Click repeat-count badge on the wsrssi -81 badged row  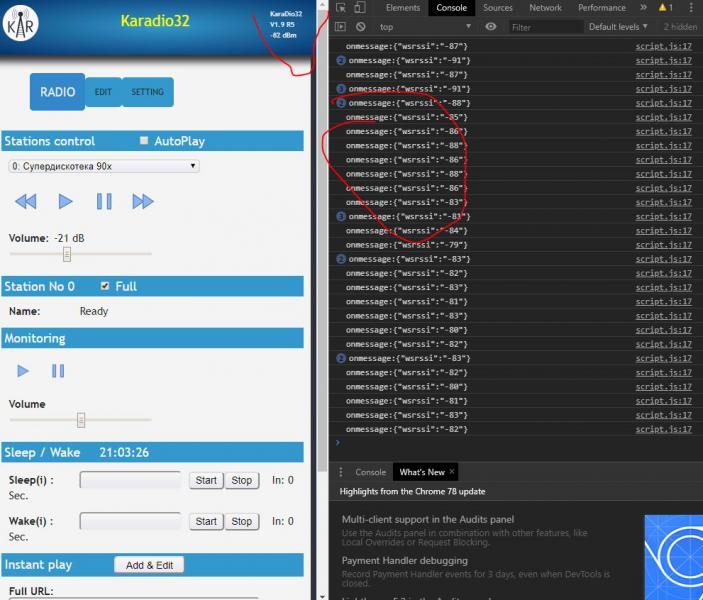click(341, 217)
